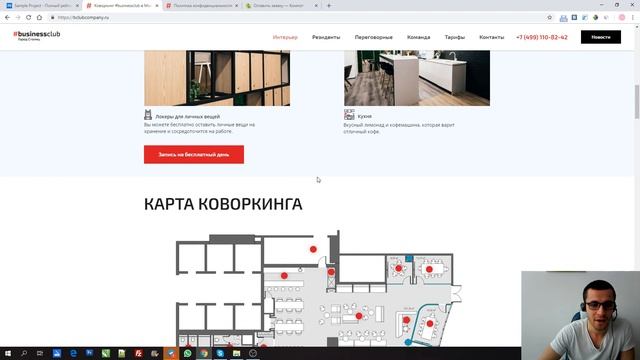Open Chrome three-dot menu
This screenshot has width=640, height=360.
633,18
